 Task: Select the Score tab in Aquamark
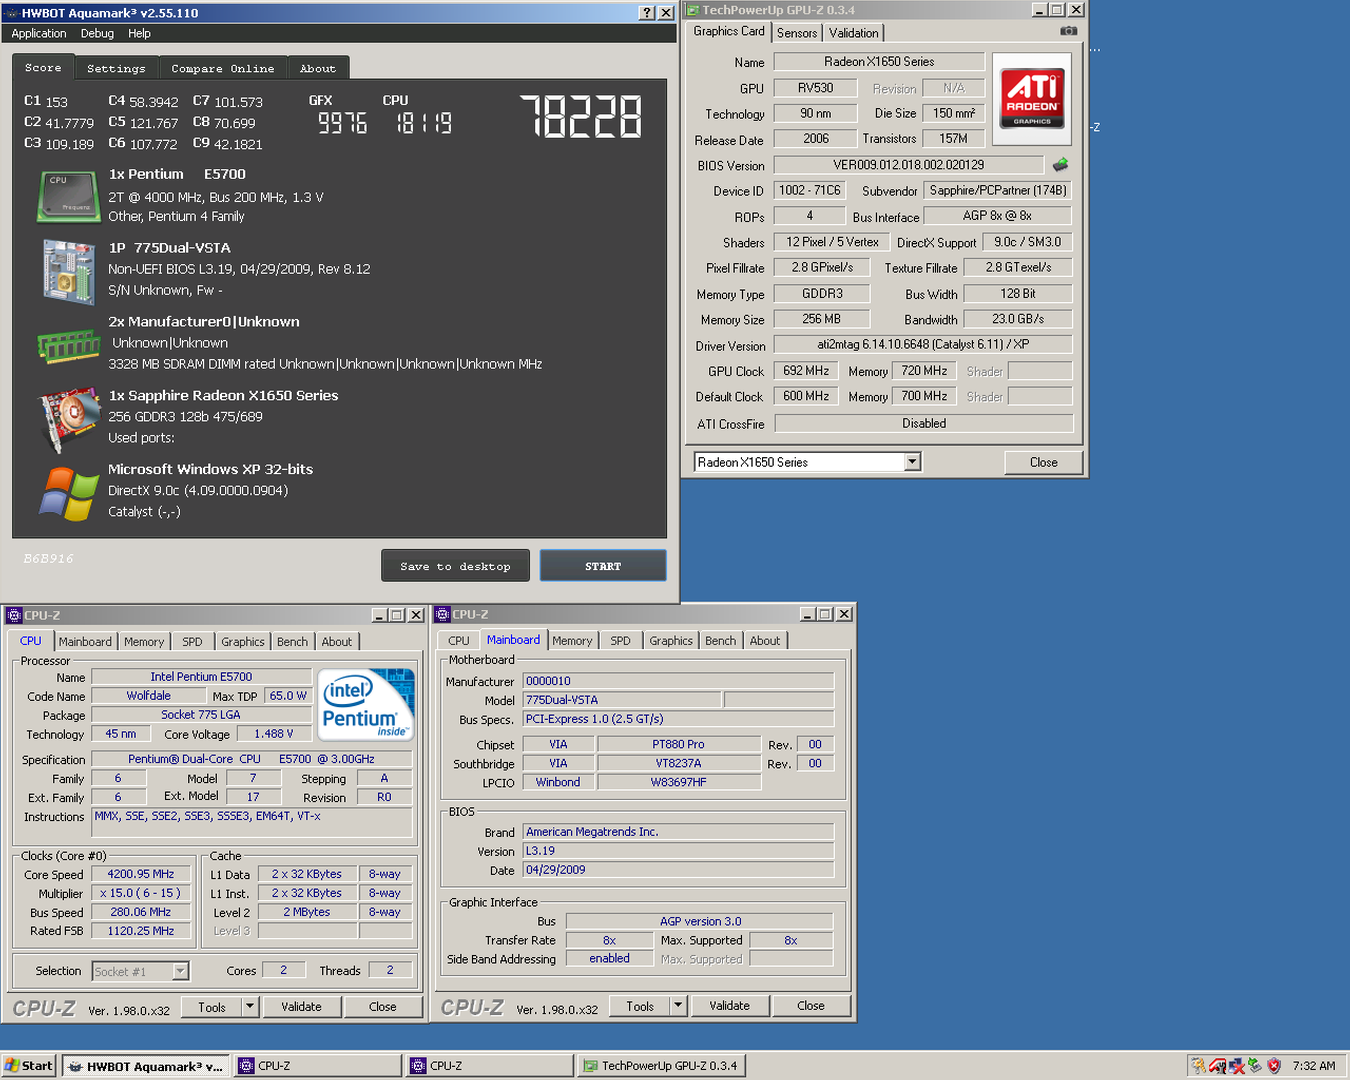coord(43,67)
